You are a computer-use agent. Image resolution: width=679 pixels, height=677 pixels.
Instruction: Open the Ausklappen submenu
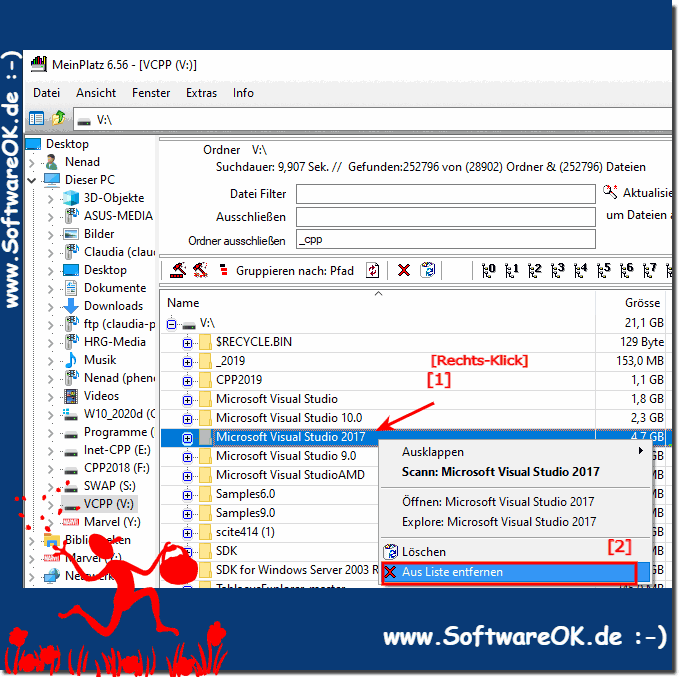point(515,452)
